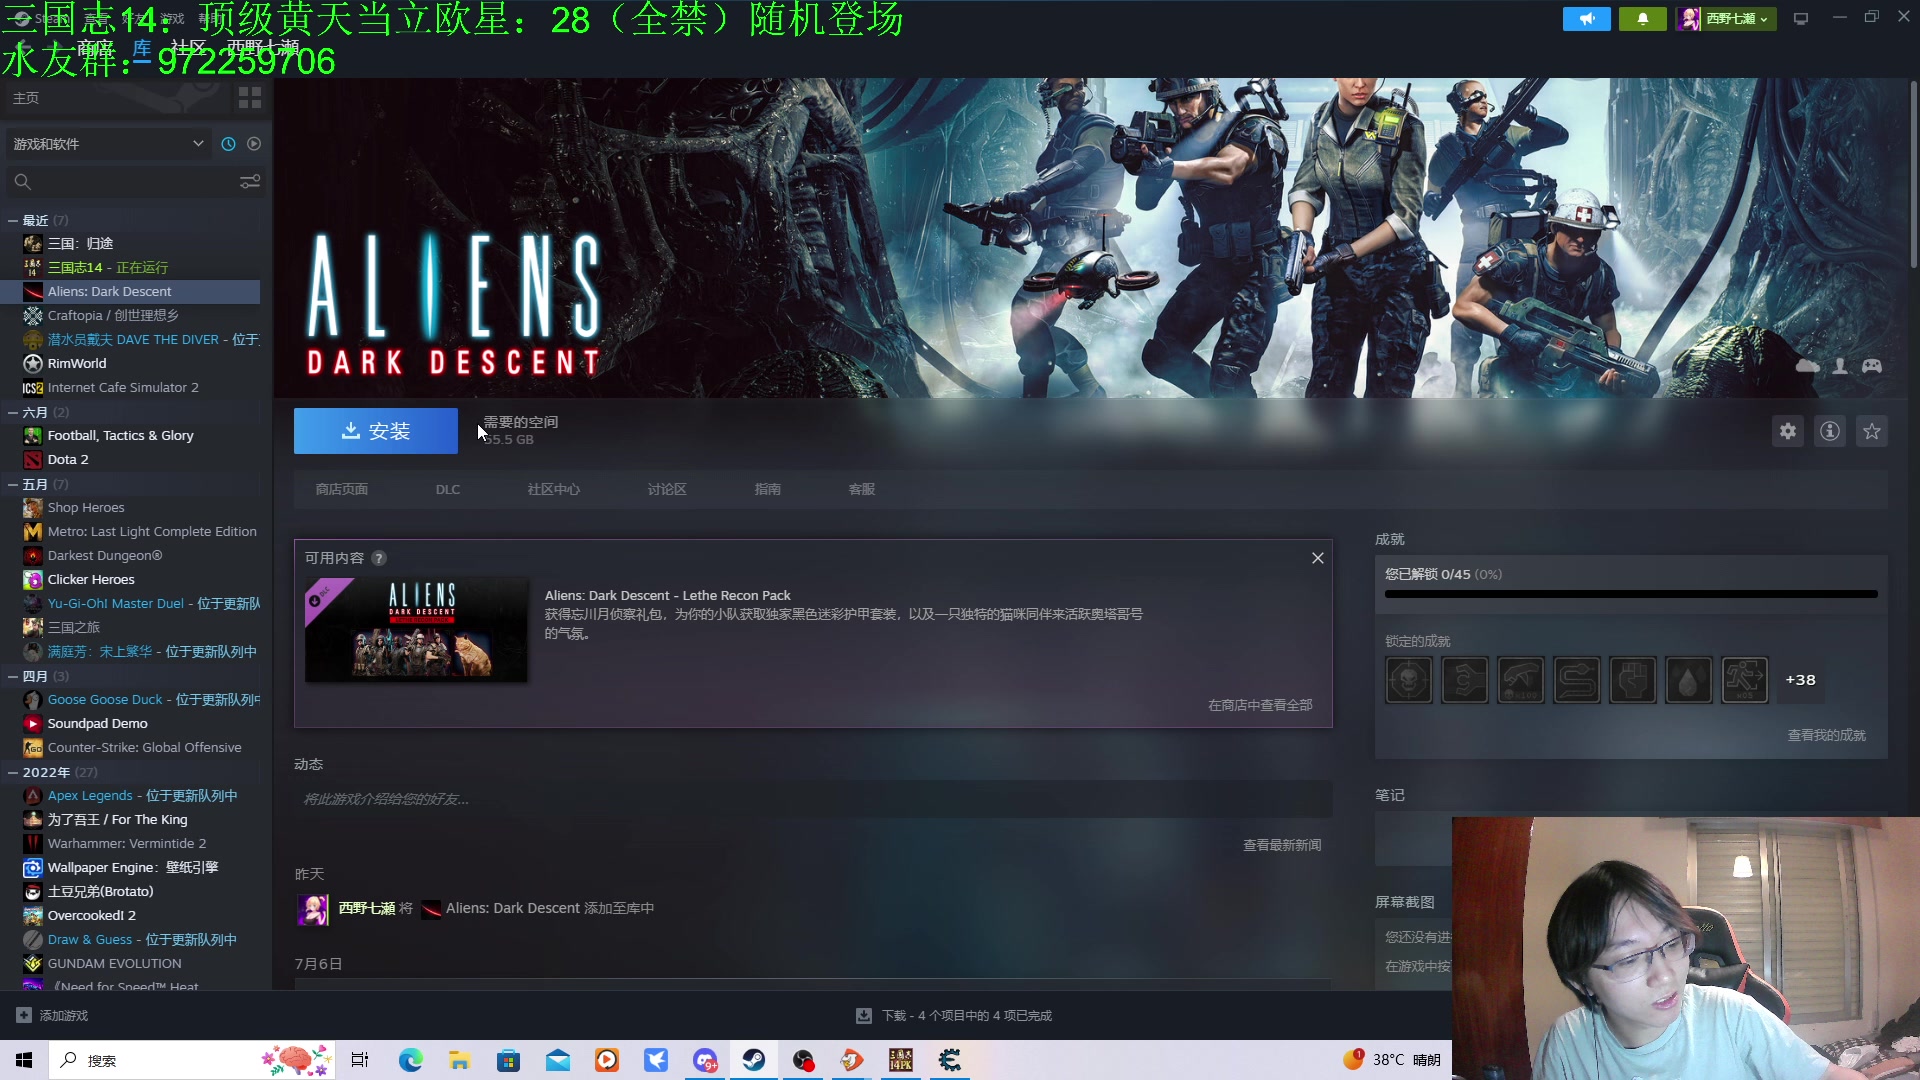Open Microsoft Store from the taskbar
Image resolution: width=1920 pixels, height=1080 pixels.
[x=509, y=1060]
